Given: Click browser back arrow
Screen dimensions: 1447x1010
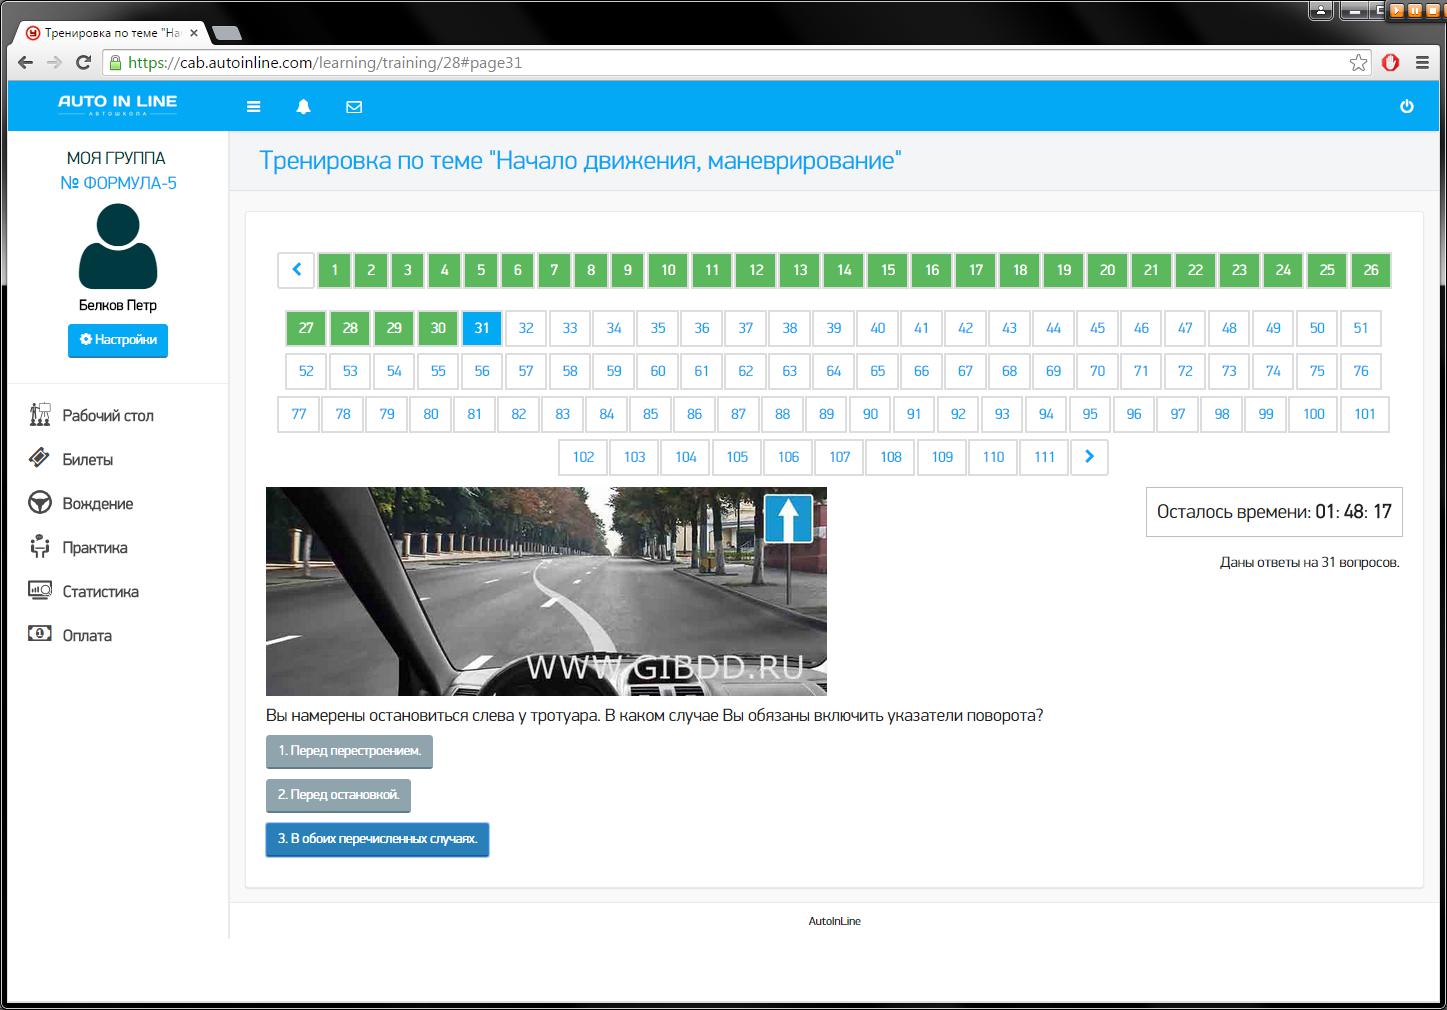Looking at the screenshot, I should tap(26, 62).
